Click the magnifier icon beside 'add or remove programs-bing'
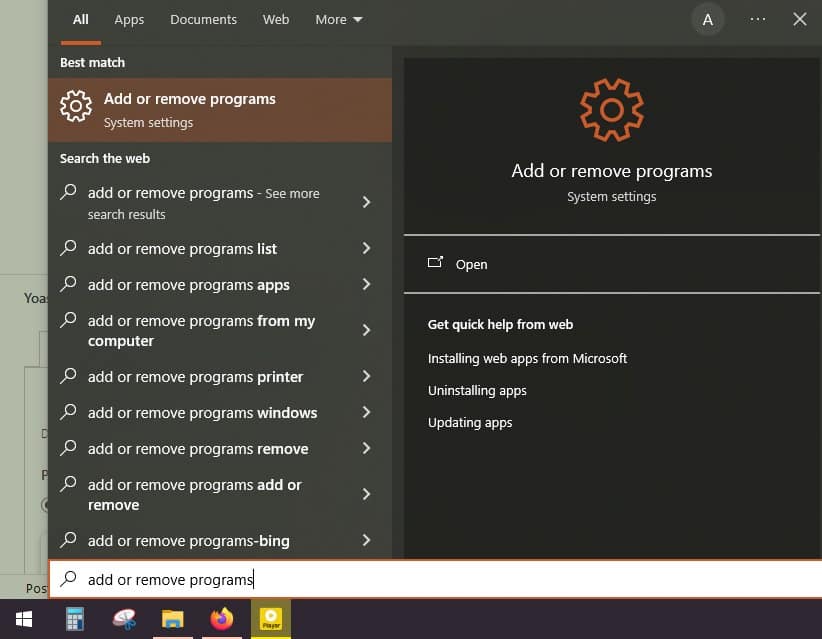 click(68, 540)
